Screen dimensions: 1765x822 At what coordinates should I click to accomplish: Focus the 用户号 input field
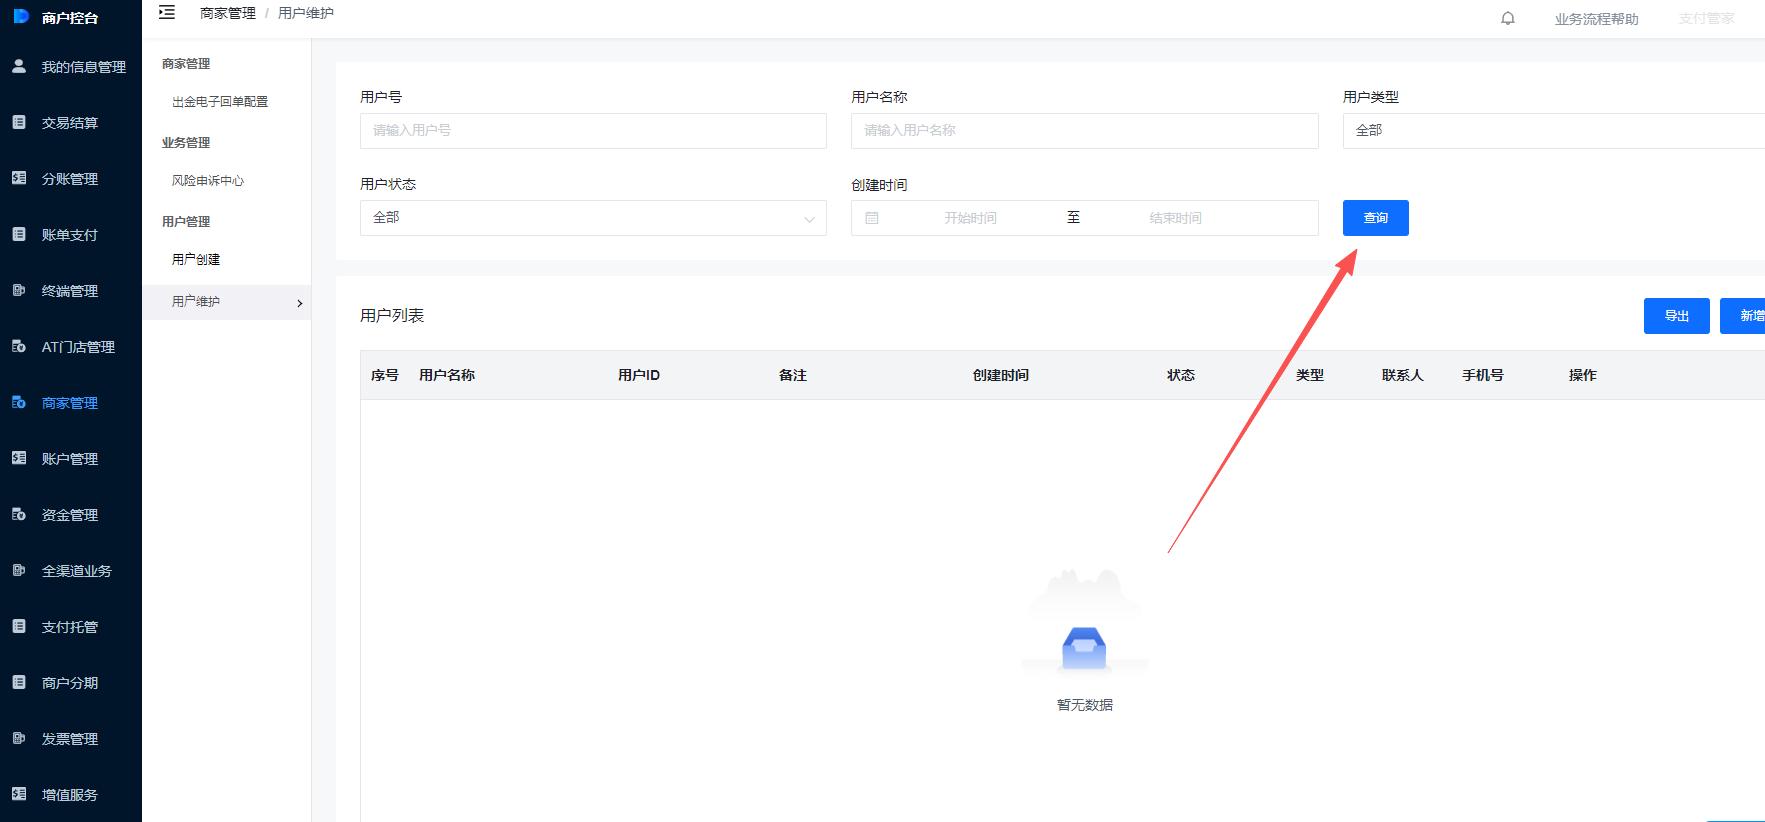593,131
